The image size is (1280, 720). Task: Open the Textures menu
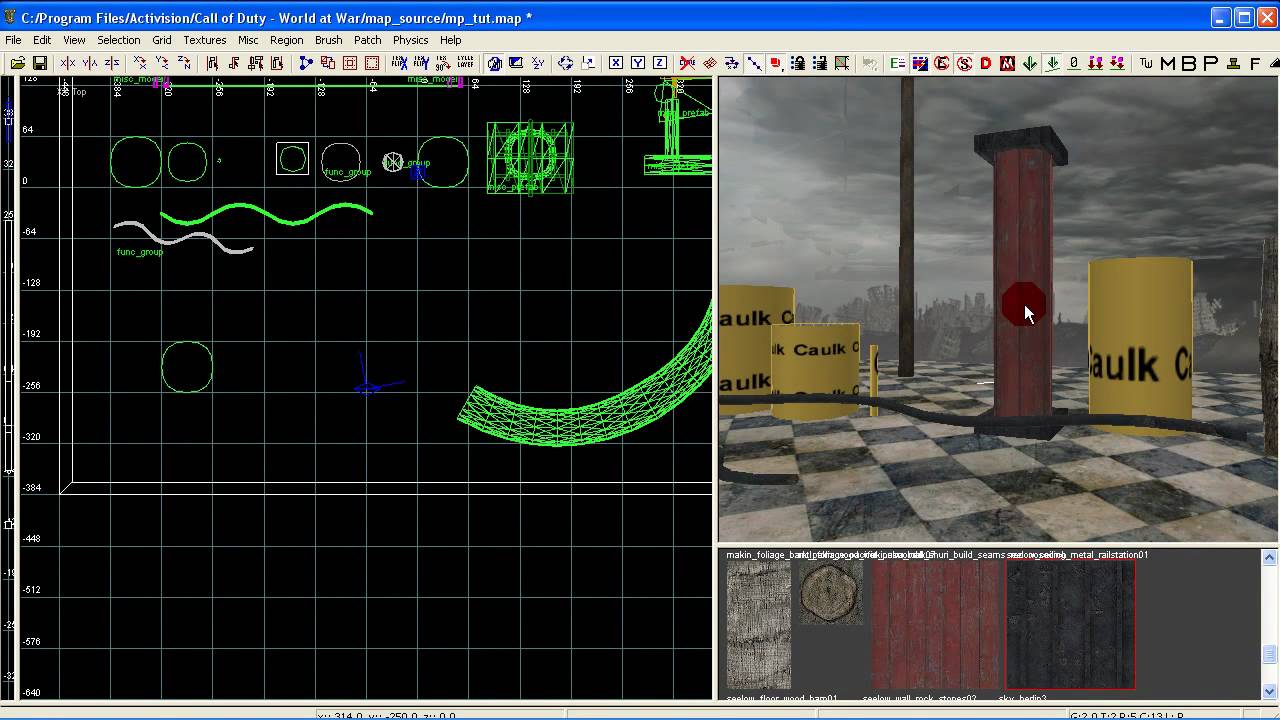tap(204, 40)
